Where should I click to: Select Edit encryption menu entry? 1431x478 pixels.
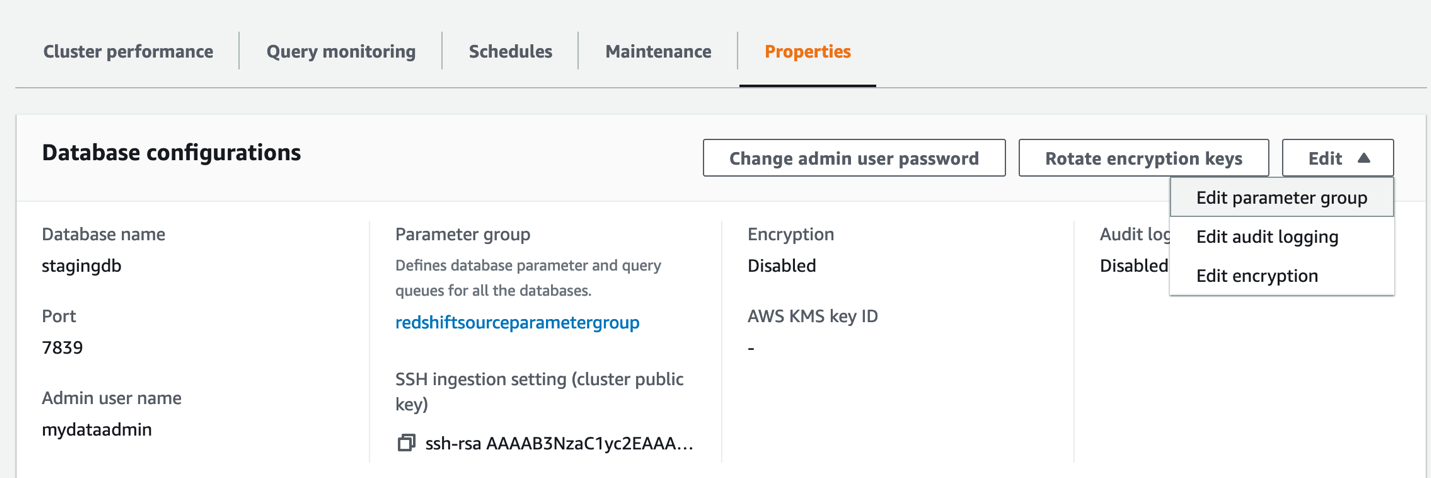1257,276
